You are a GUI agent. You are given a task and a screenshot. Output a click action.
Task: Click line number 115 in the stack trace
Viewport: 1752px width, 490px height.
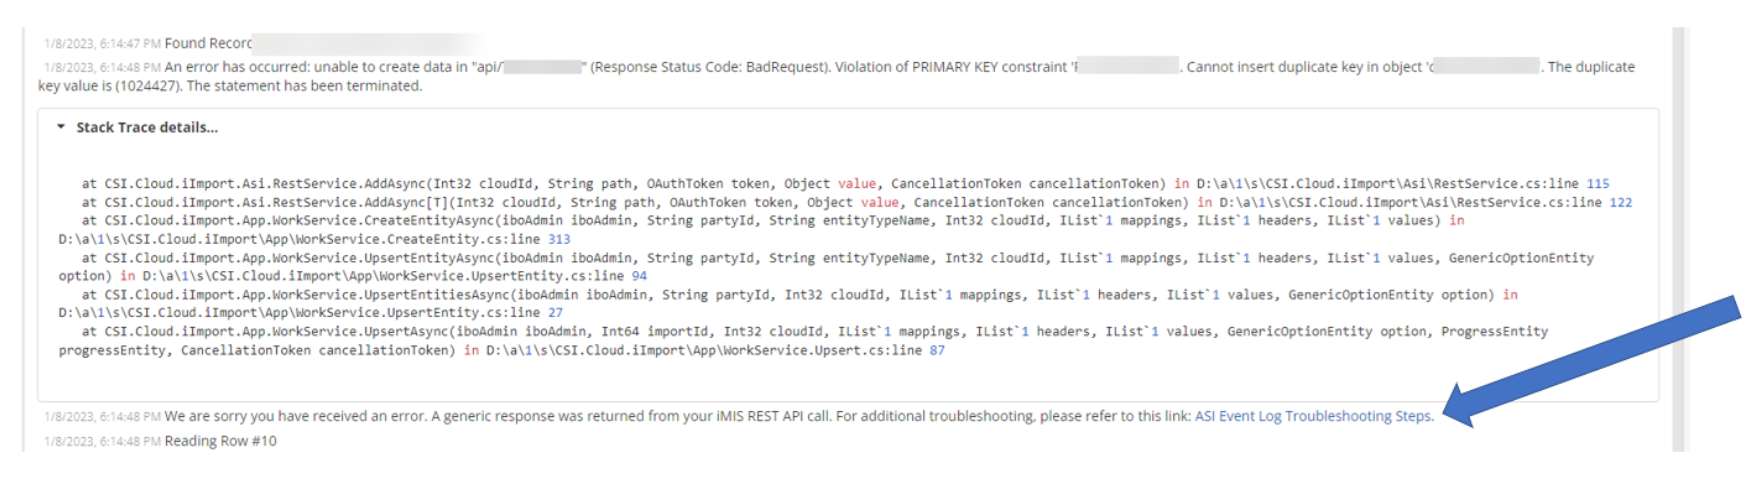(1598, 184)
